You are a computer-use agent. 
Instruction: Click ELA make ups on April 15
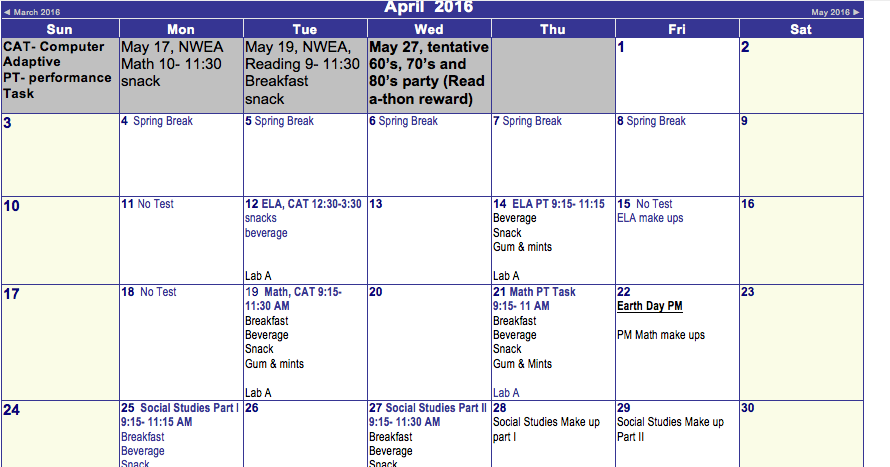pos(650,218)
